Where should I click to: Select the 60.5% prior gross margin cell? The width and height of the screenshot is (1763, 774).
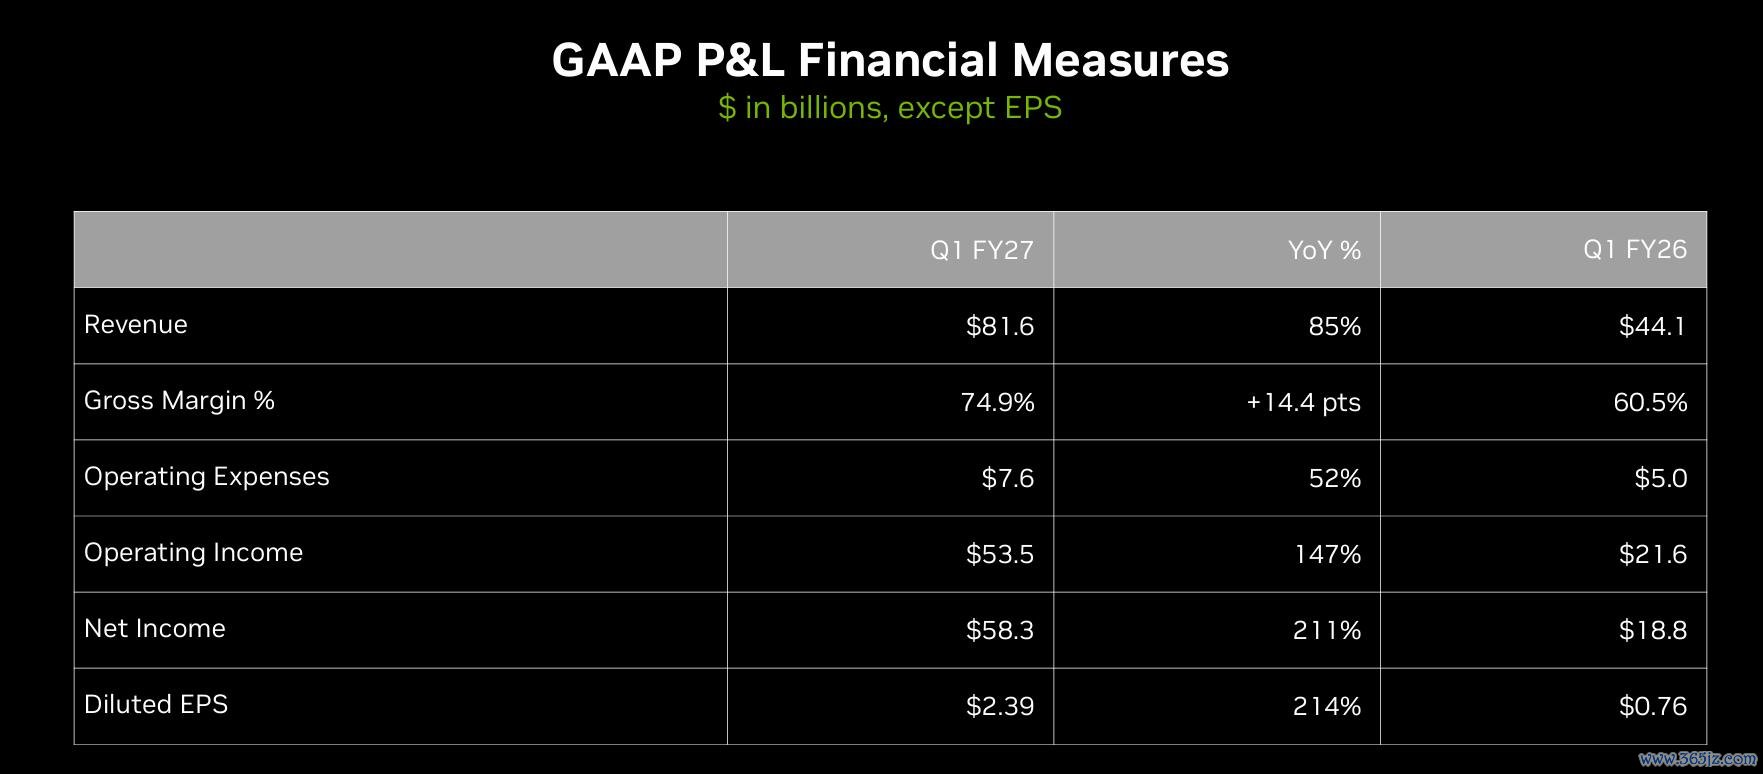pos(1650,402)
